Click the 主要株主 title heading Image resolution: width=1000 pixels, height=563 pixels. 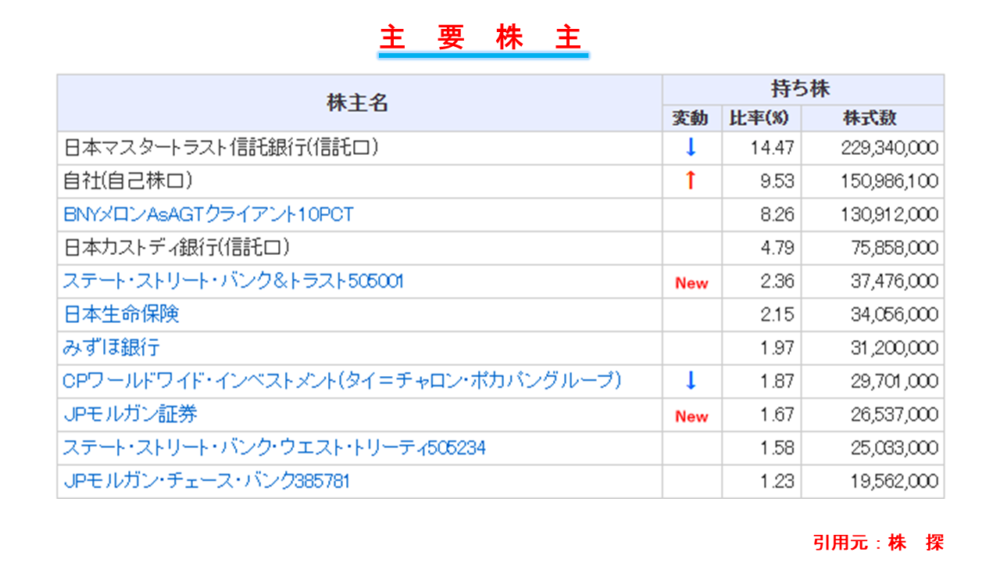tap(480, 37)
